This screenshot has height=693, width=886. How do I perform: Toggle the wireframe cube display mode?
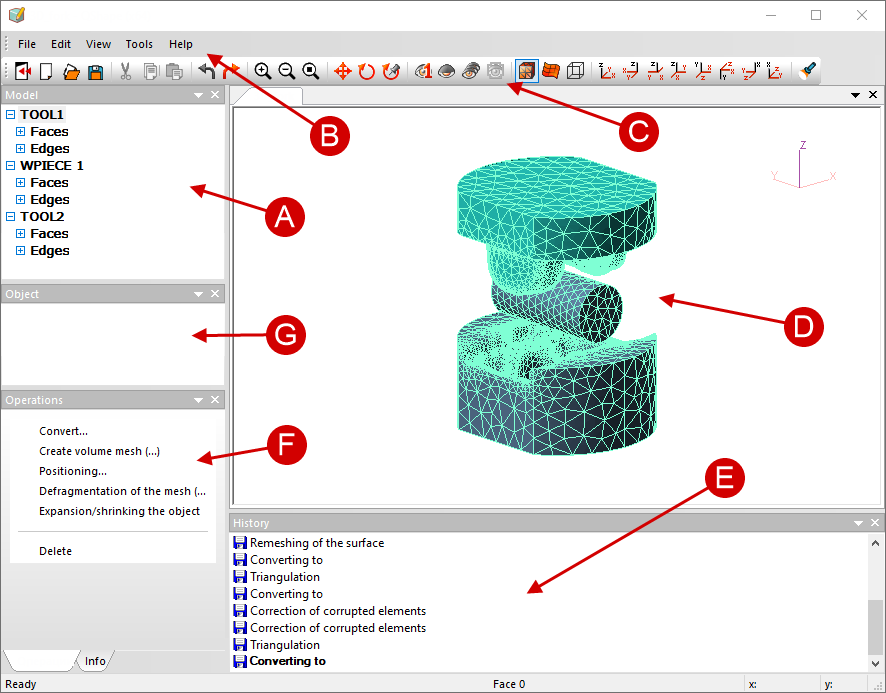pyautogui.click(x=575, y=71)
